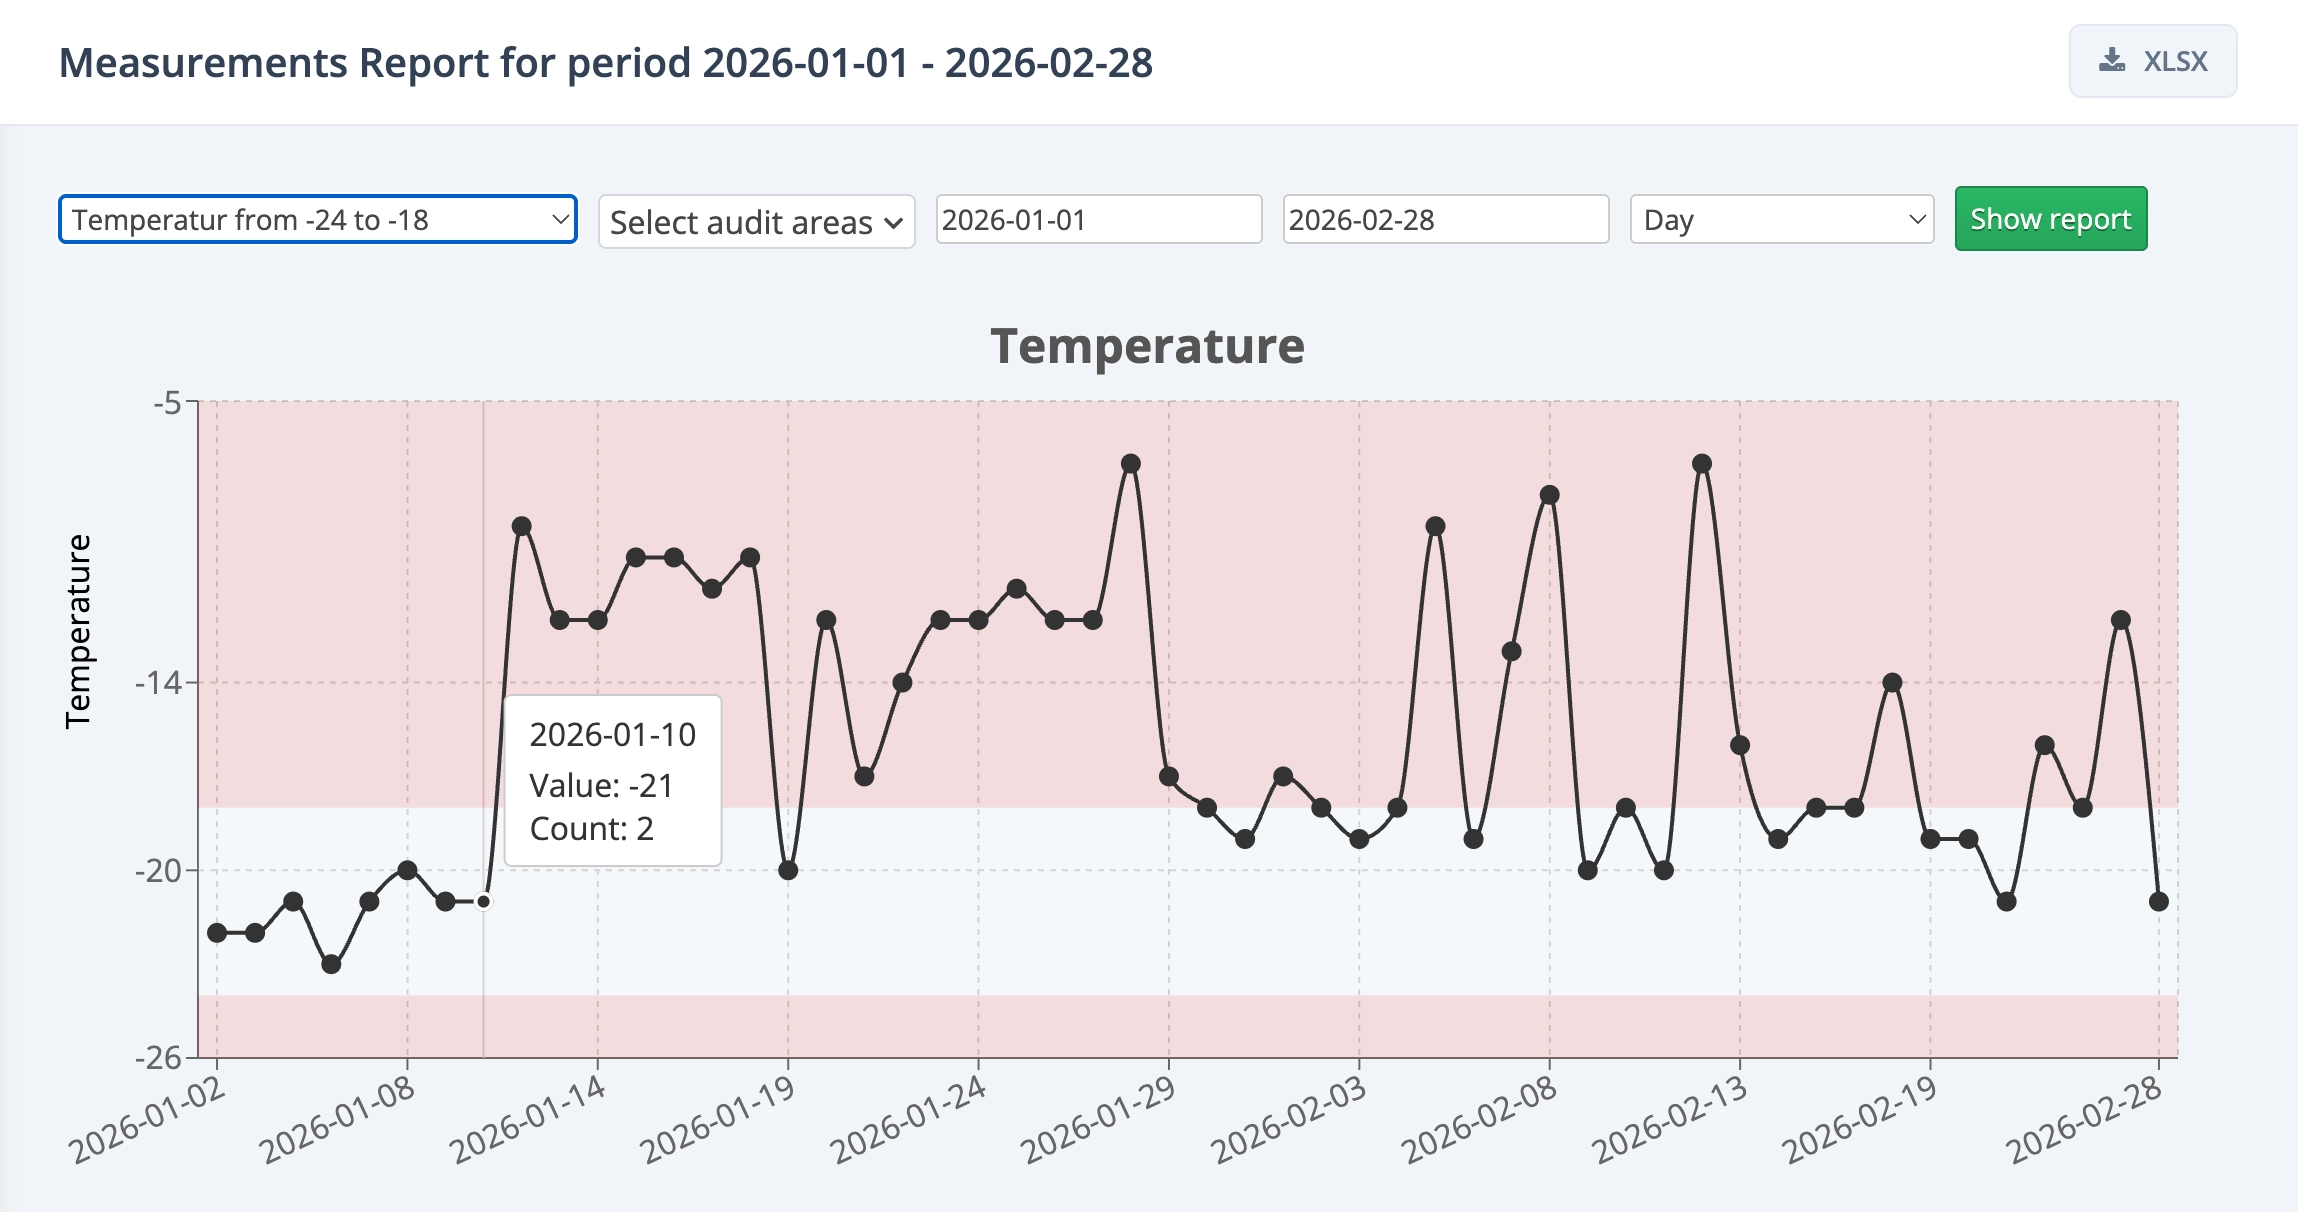
Task: Click the XLSX download icon
Action: tap(2111, 61)
